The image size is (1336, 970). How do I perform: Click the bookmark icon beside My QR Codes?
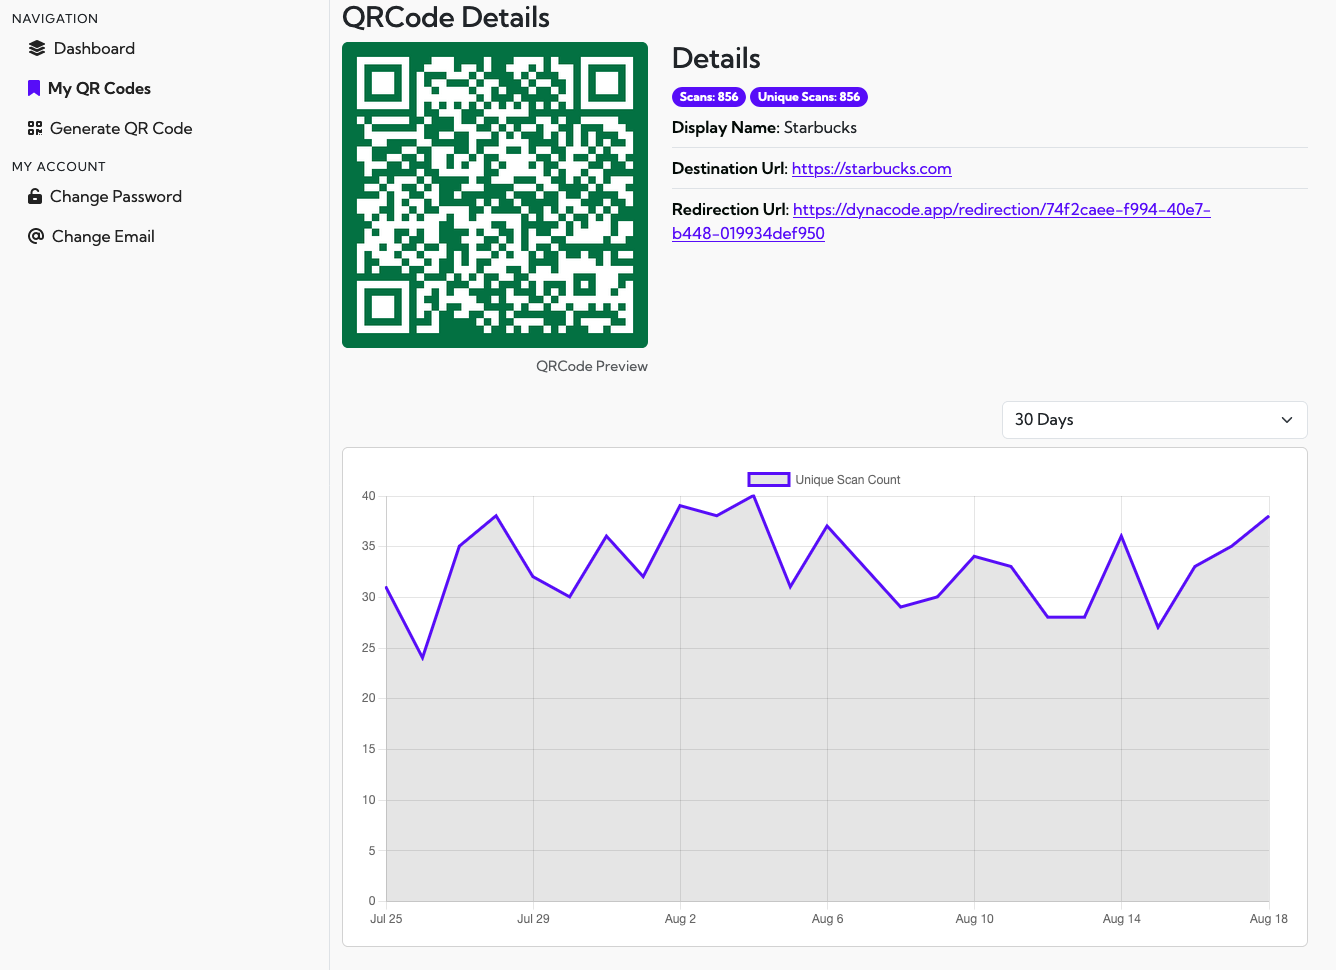[34, 88]
